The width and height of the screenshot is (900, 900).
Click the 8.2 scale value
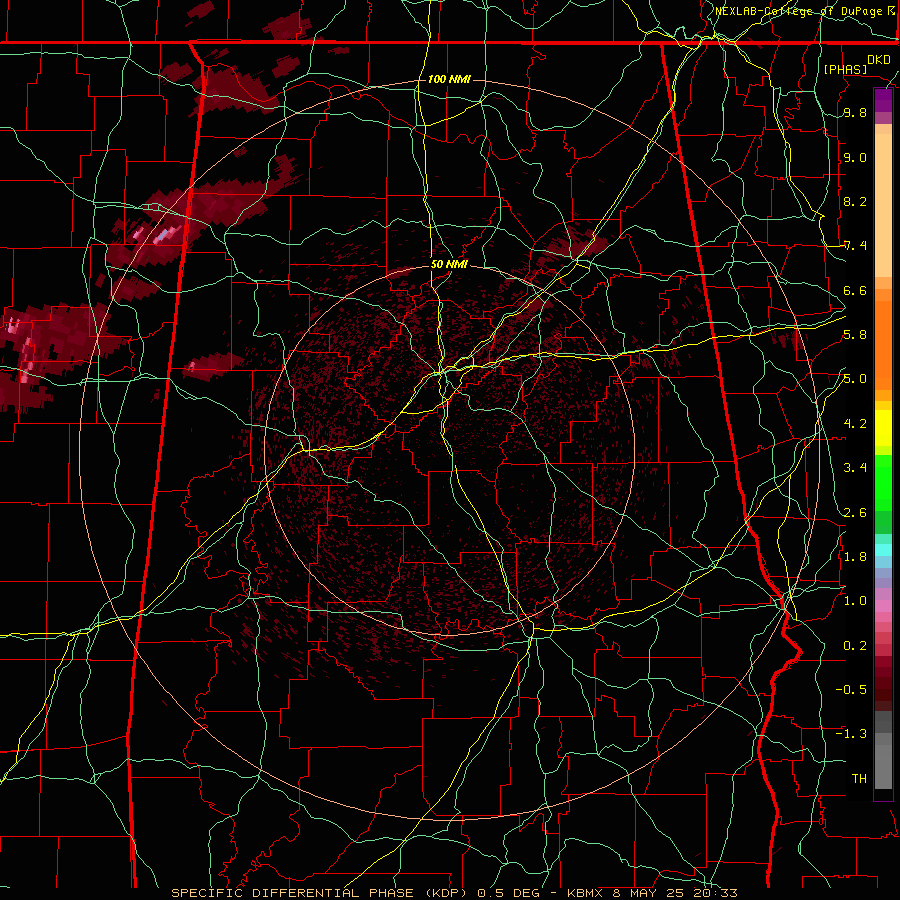[855, 201]
